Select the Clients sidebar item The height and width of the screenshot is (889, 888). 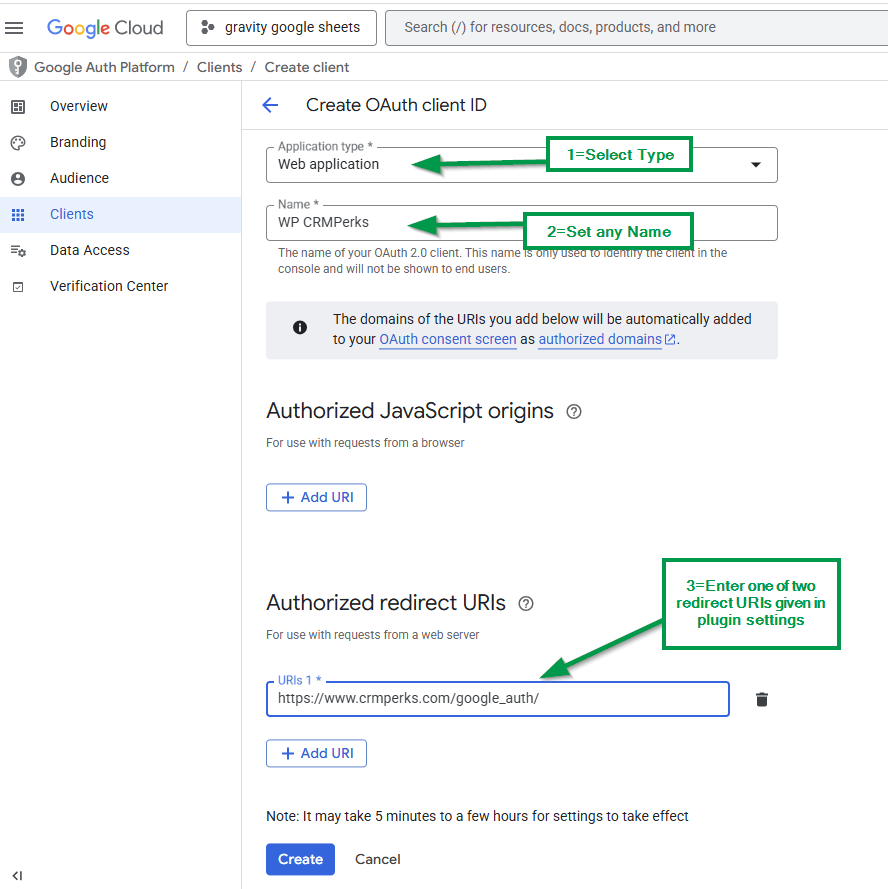pyautogui.click(x=120, y=214)
